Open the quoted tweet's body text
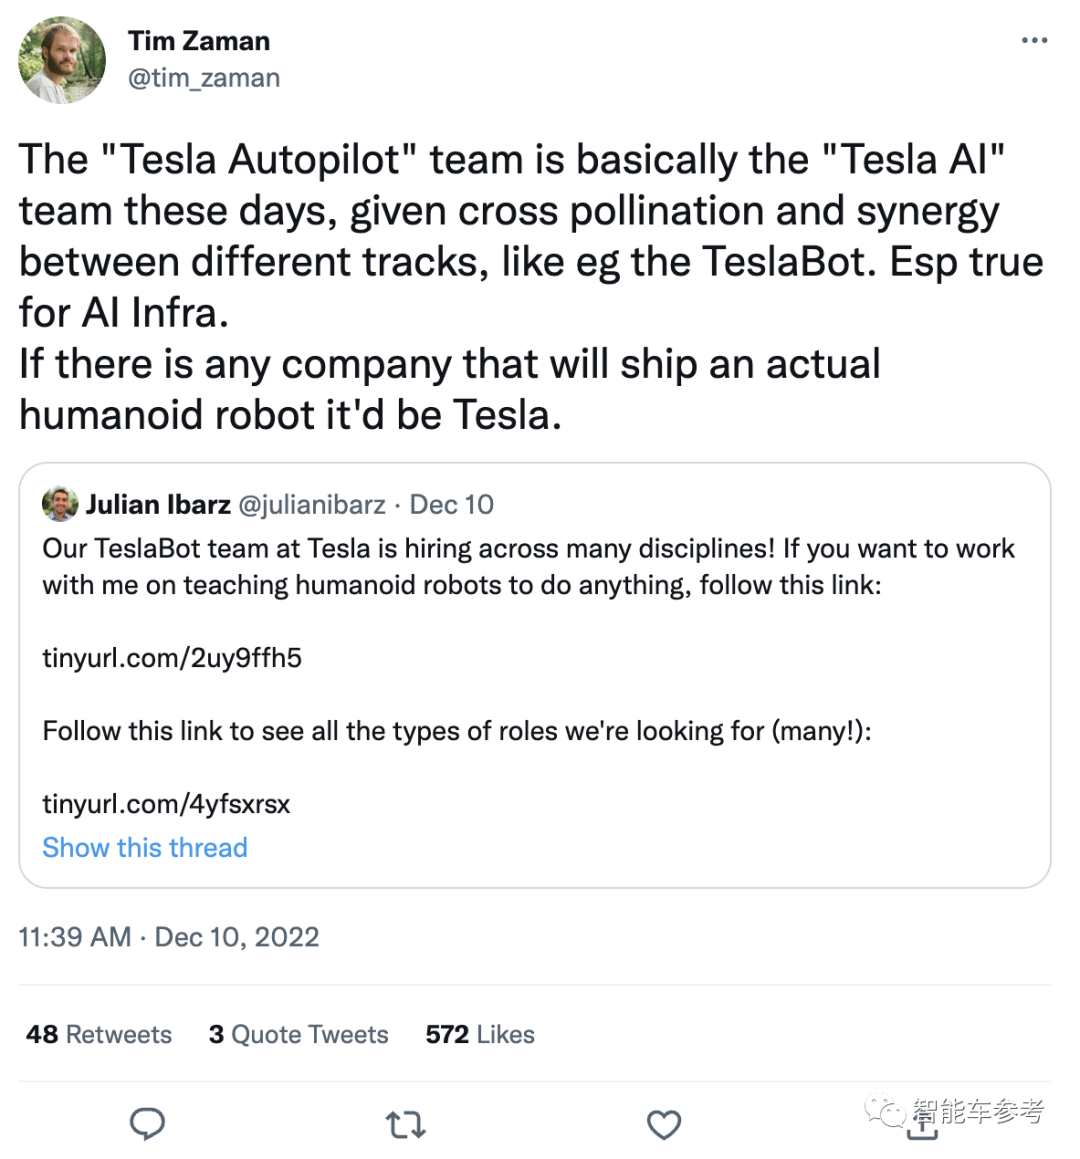The height and width of the screenshot is (1159, 1080). [528, 567]
